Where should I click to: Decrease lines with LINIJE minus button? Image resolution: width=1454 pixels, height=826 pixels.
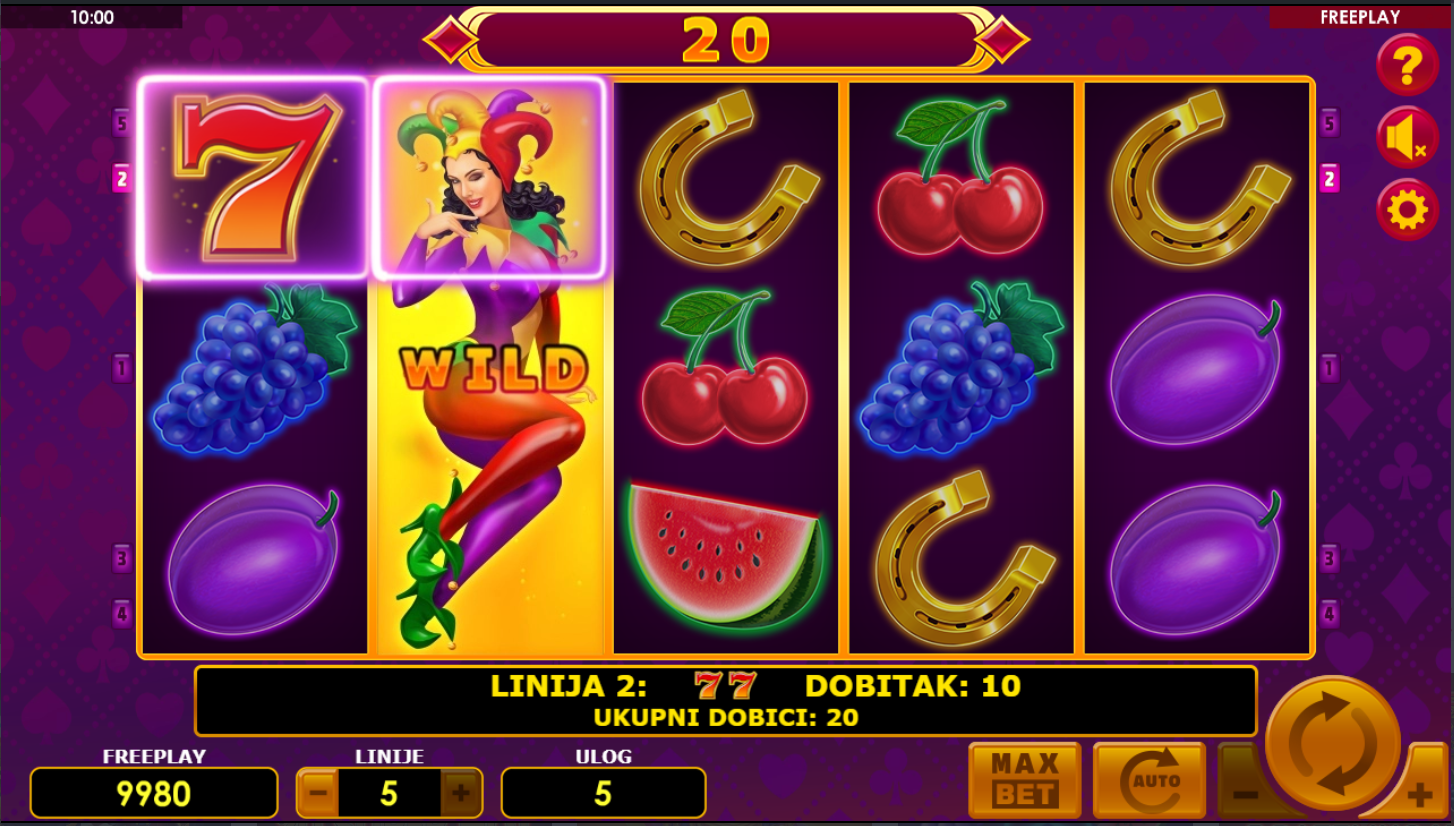318,794
